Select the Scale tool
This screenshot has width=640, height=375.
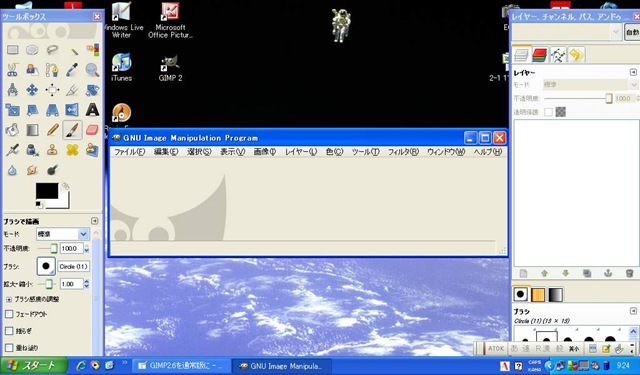tap(12, 110)
